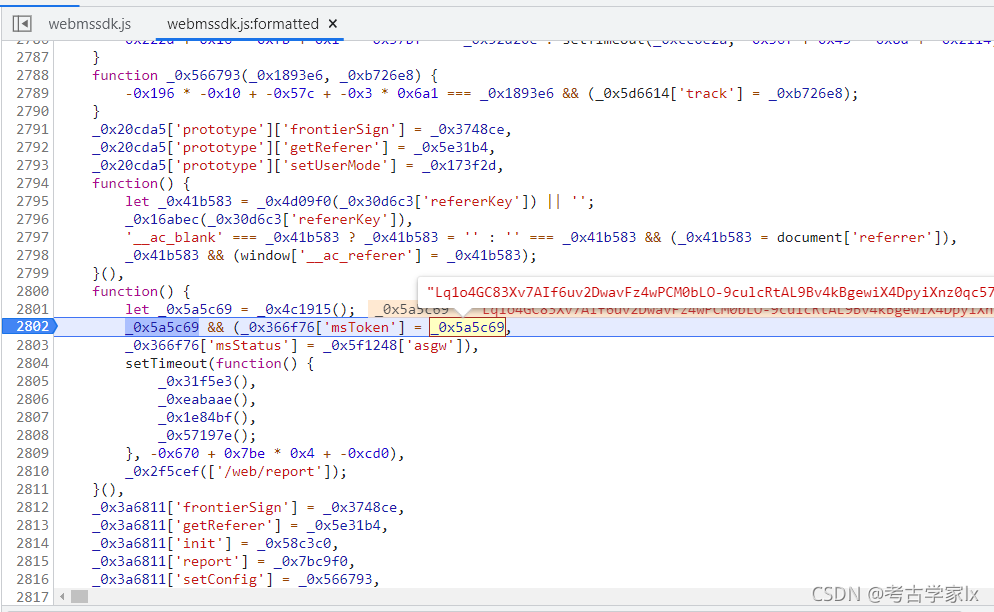Set a breakpoint on line number 2803
This screenshot has width=994, height=612.
[x=32, y=345]
